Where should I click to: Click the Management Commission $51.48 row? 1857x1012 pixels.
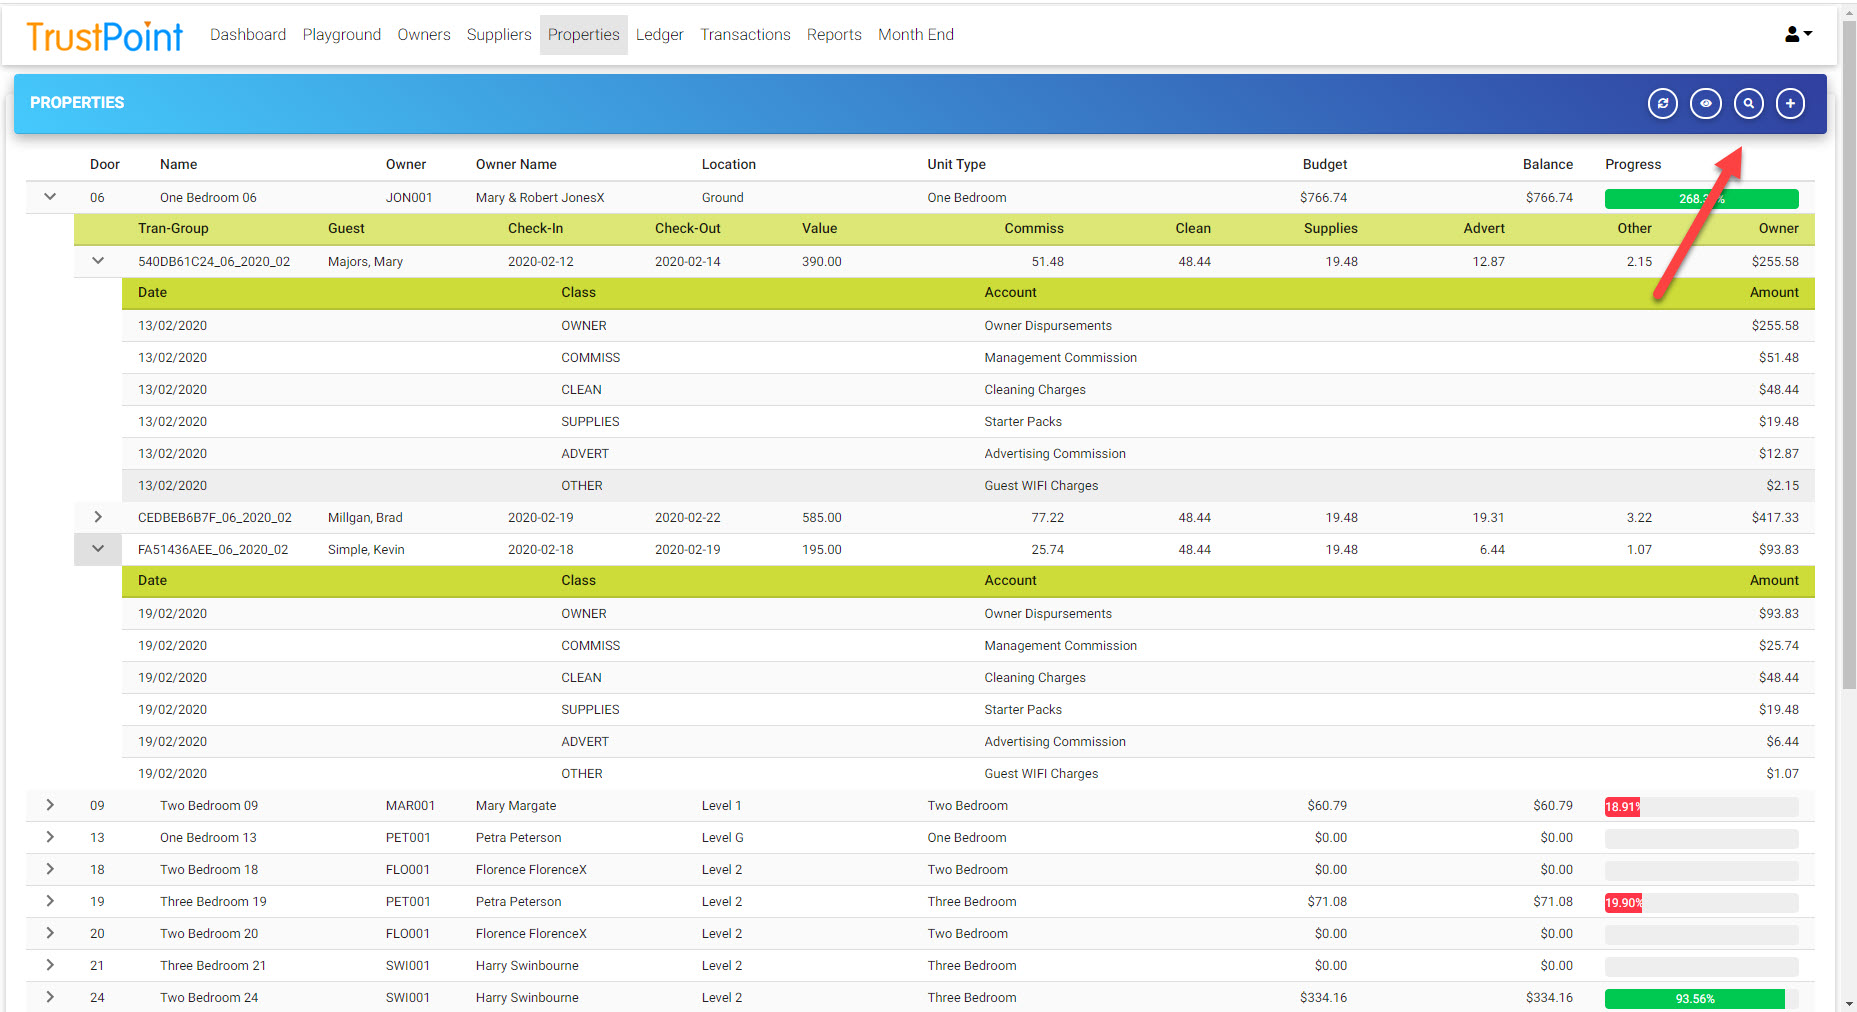tap(968, 357)
